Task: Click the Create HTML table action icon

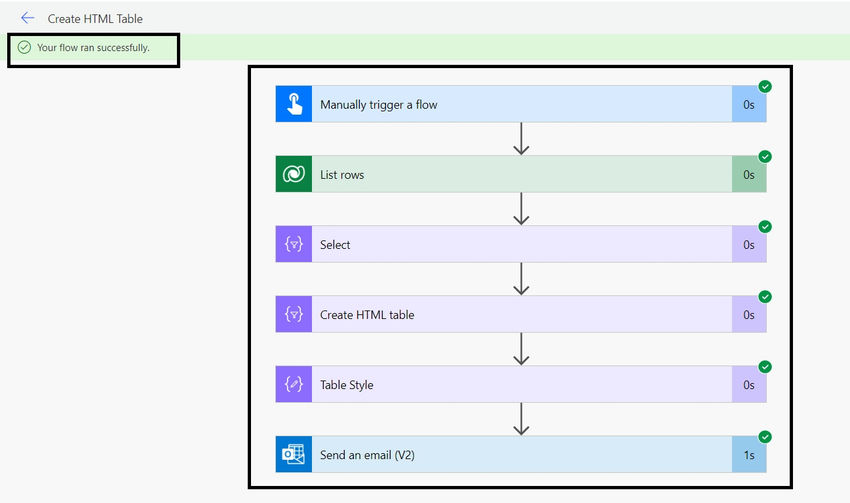Action: click(294, 314)
